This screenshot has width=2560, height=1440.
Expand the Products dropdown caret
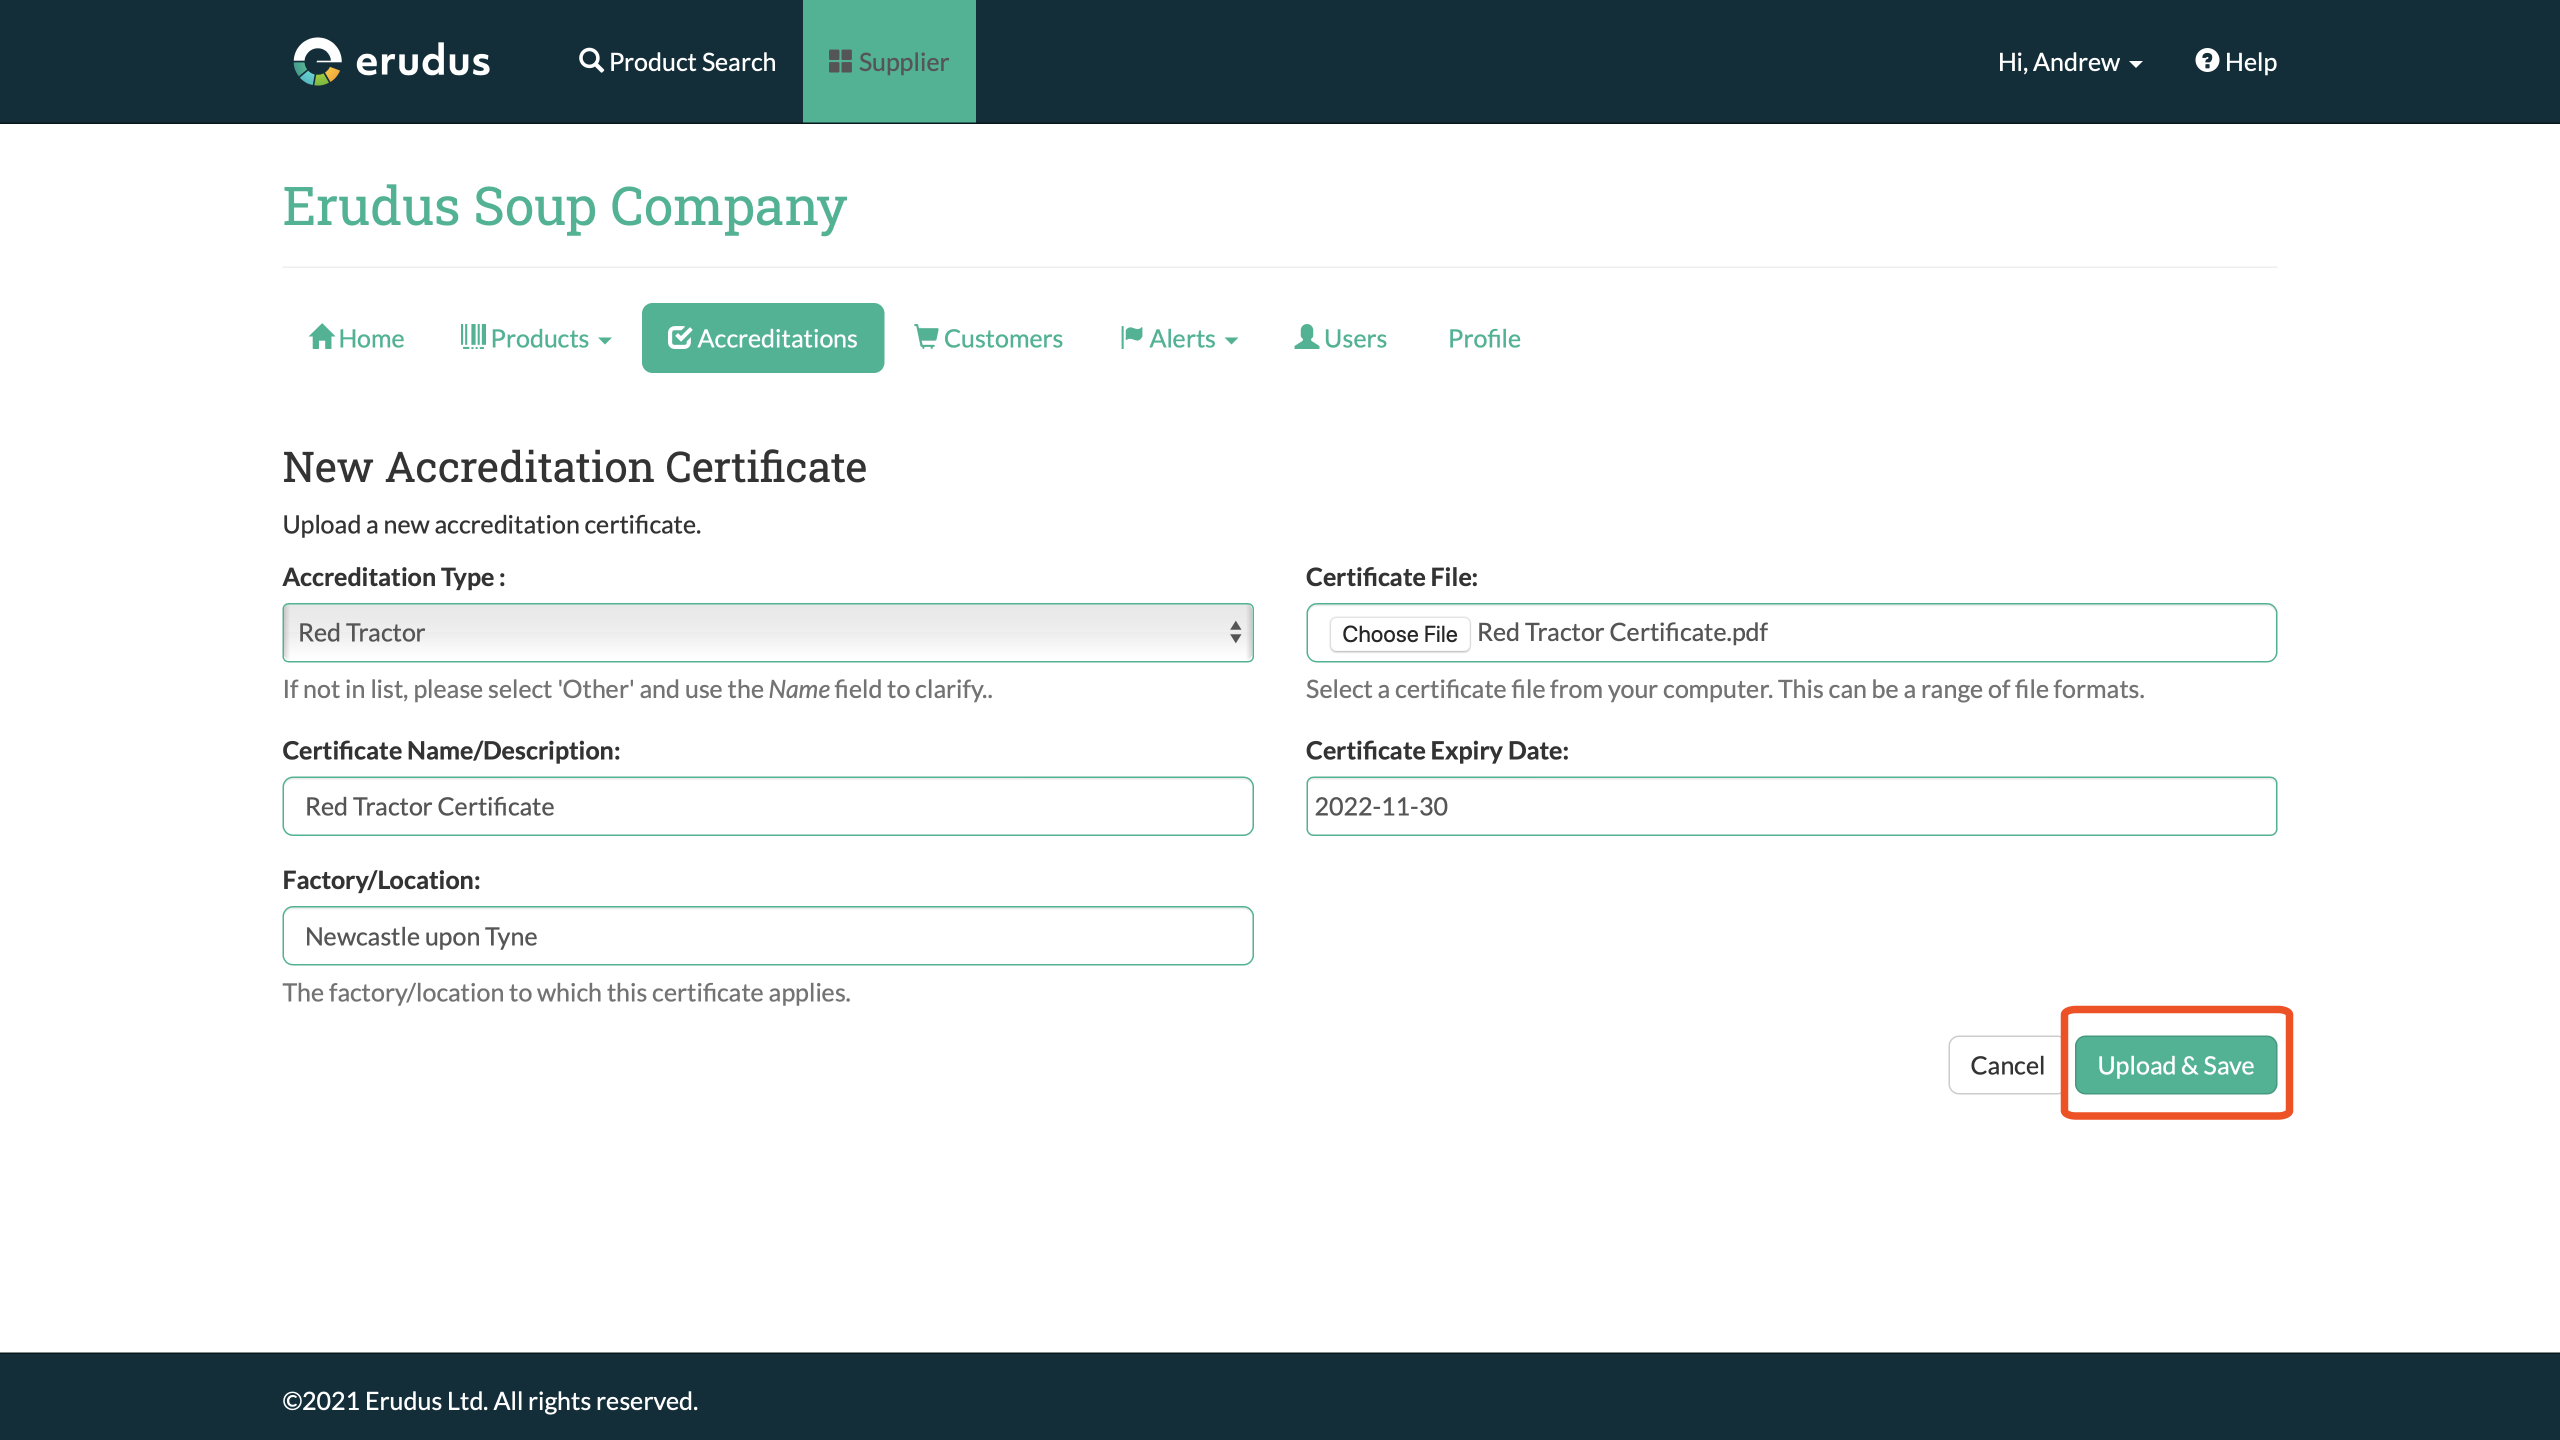(x=605, y=341)
